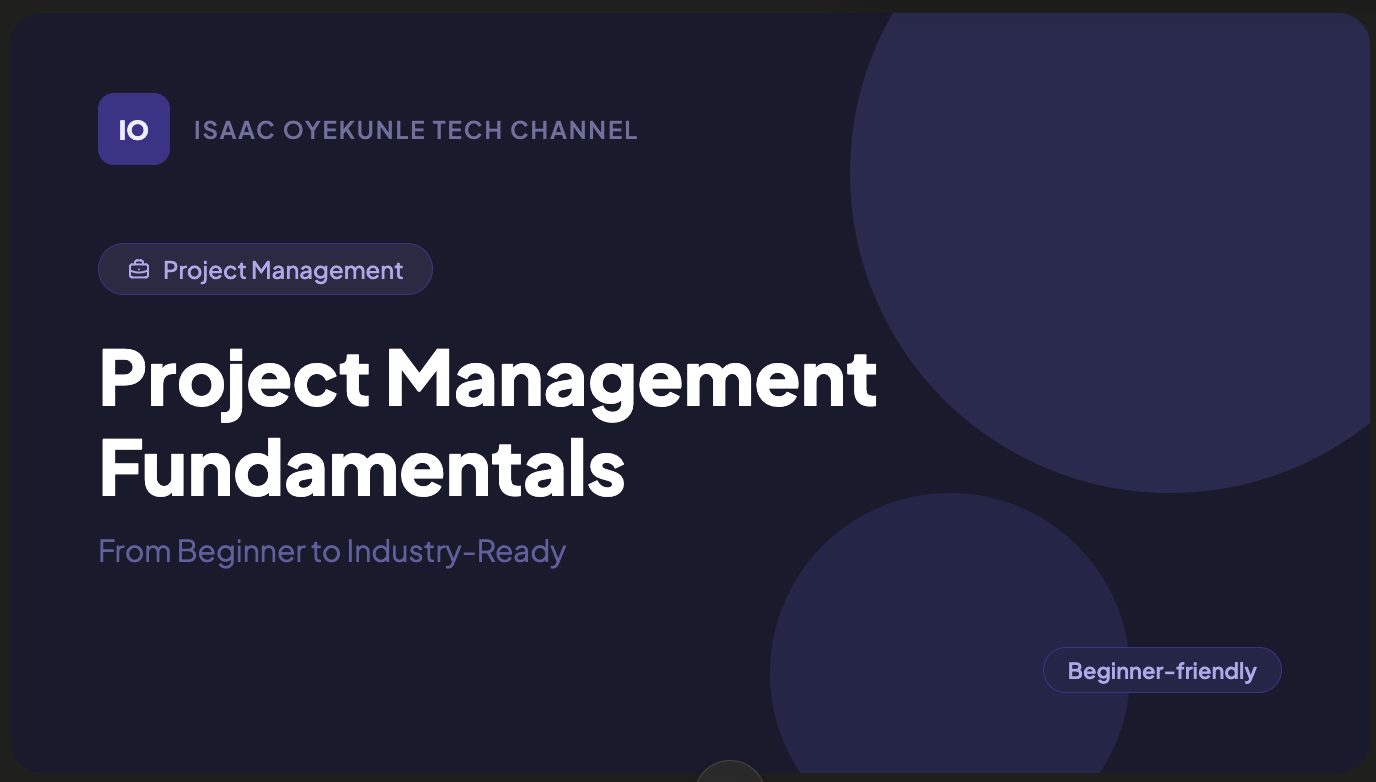Select the Project Management category pill
The width and height of the screenshot is (1376, 782).
(265, 269)
